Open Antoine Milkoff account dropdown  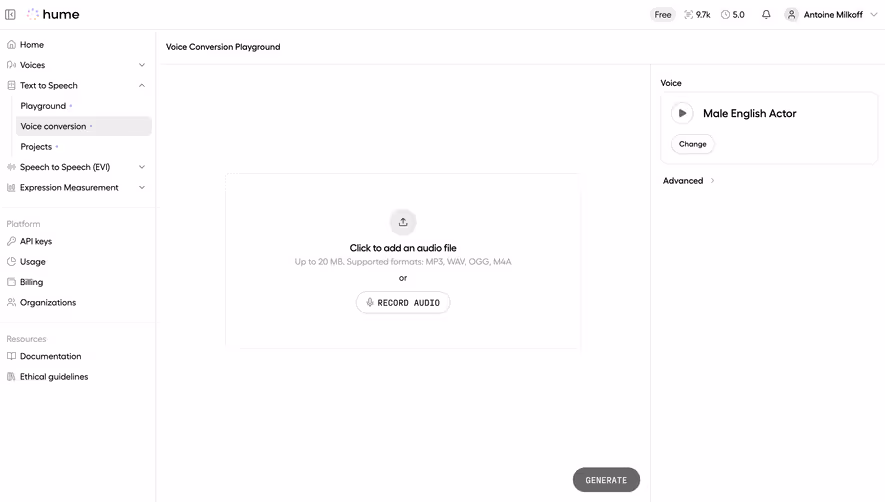click(x=831, y=15)
